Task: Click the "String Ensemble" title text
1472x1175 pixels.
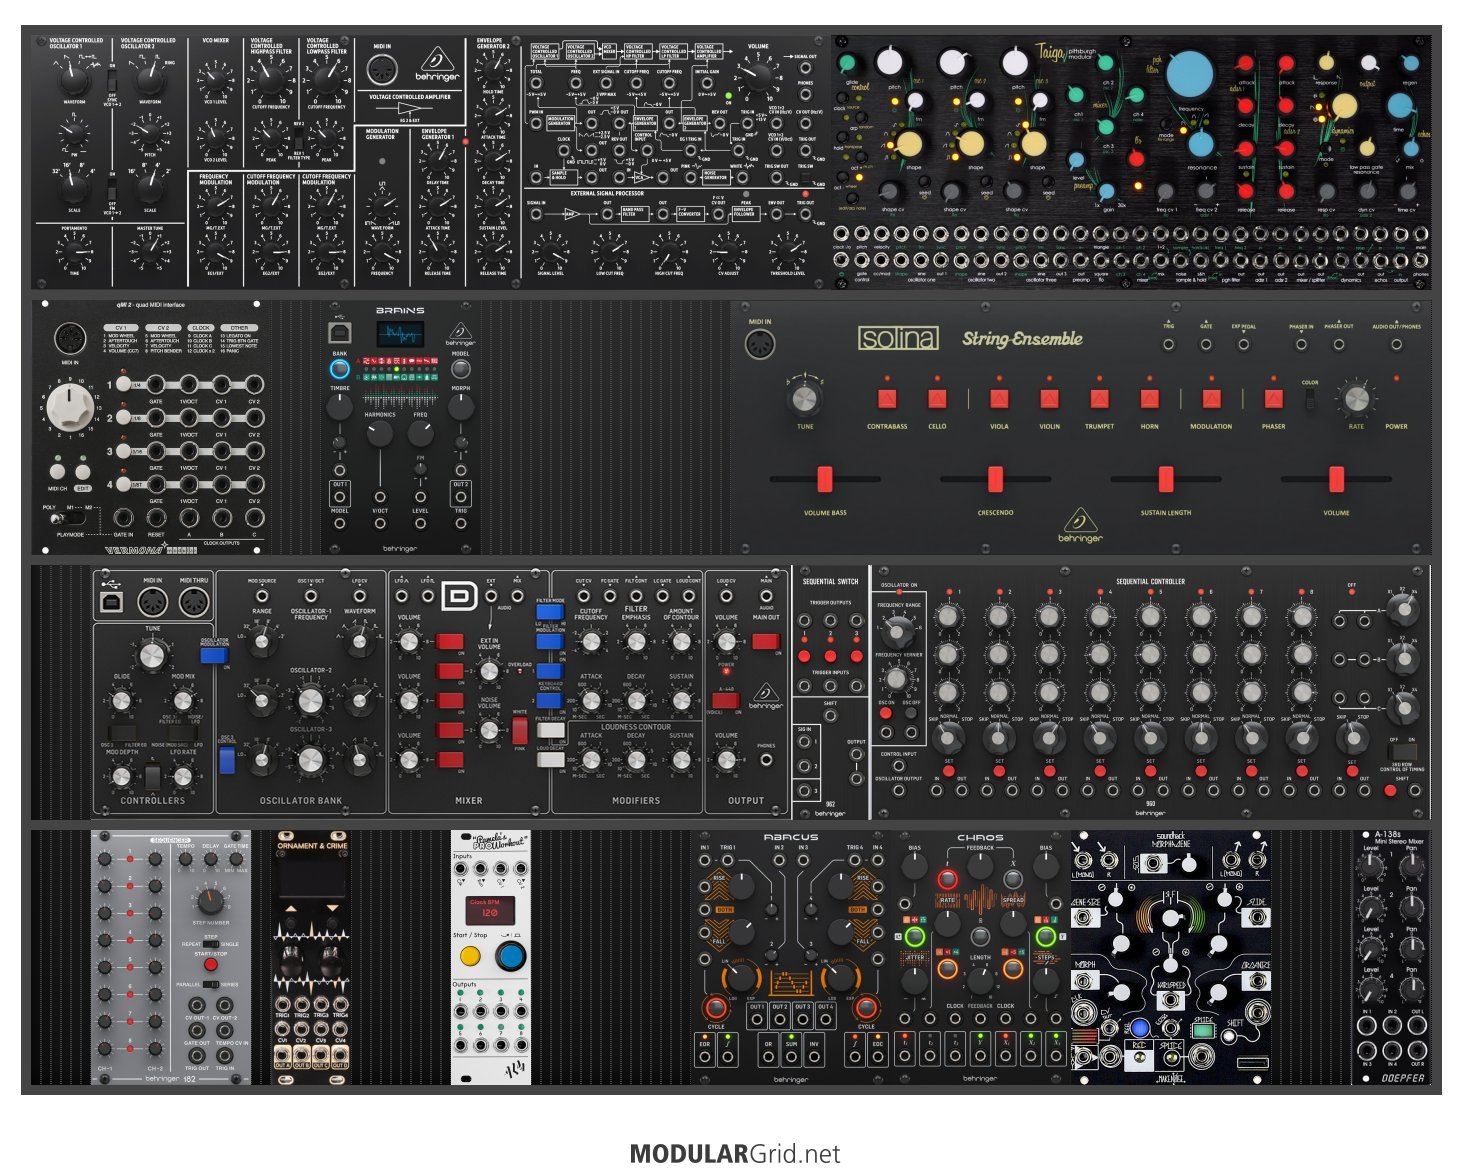Action: tap(1022, 339)
